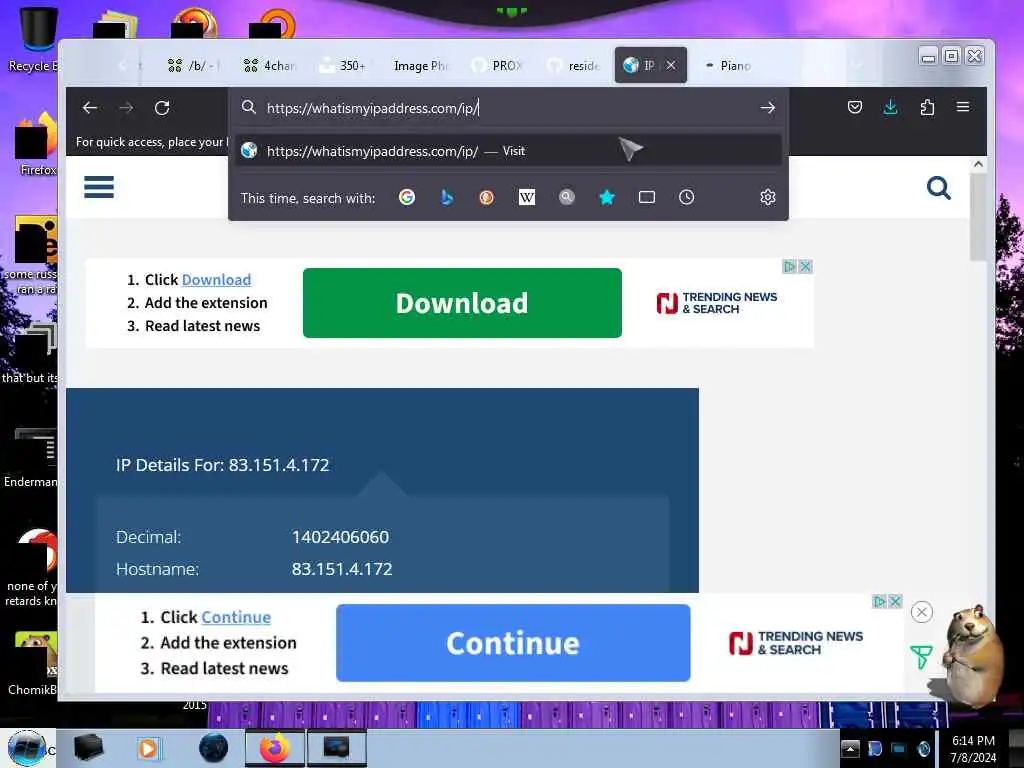The height and width of the screenshot is (768, 1024).
Task: Click the browser Back arrow
Action: pyautogui.click(x=90, y=108)
